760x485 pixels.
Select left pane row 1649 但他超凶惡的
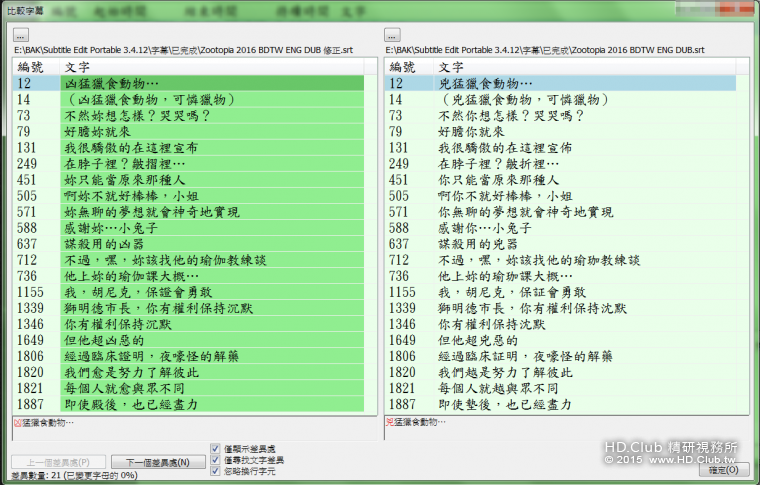(189, 340)
